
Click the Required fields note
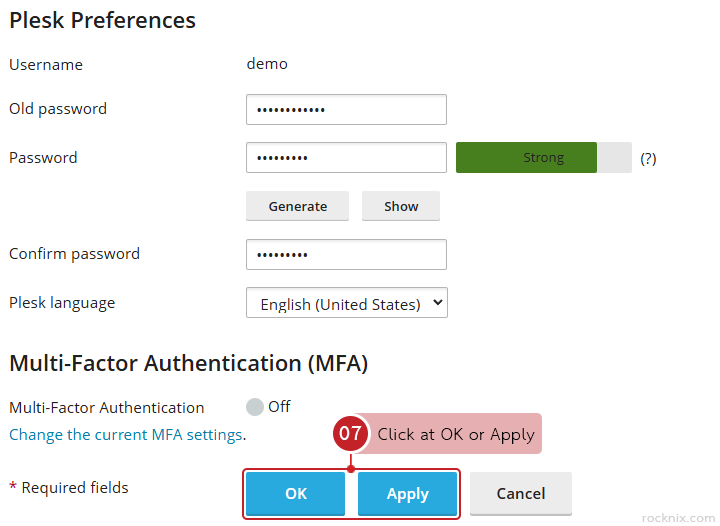point(69,488)
